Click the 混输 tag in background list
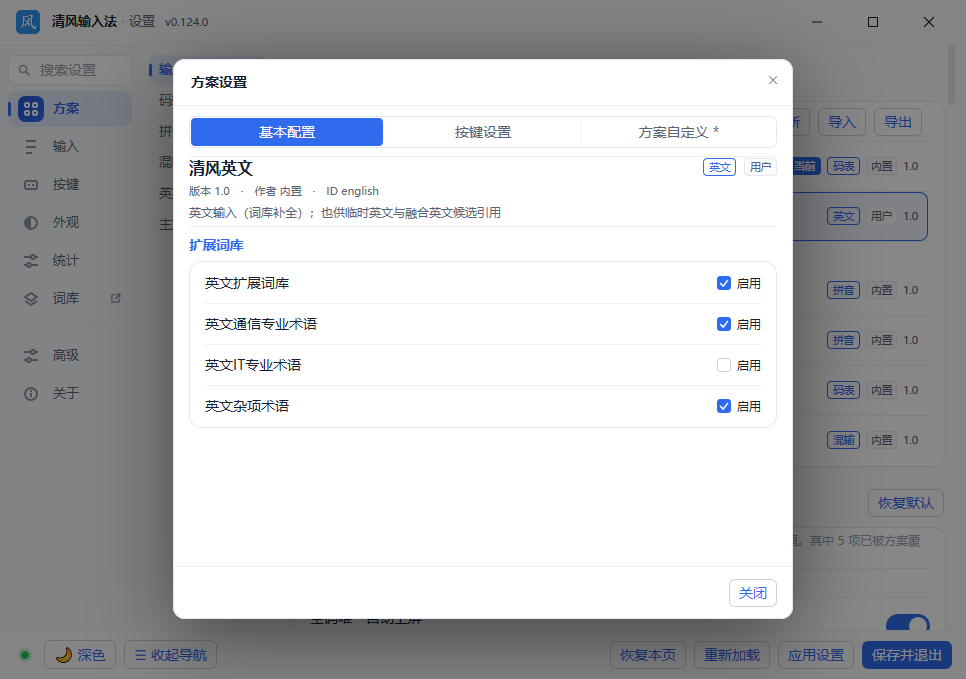This screenshot has width=966, height=679. pyautogui.click(x=843, y=440)
